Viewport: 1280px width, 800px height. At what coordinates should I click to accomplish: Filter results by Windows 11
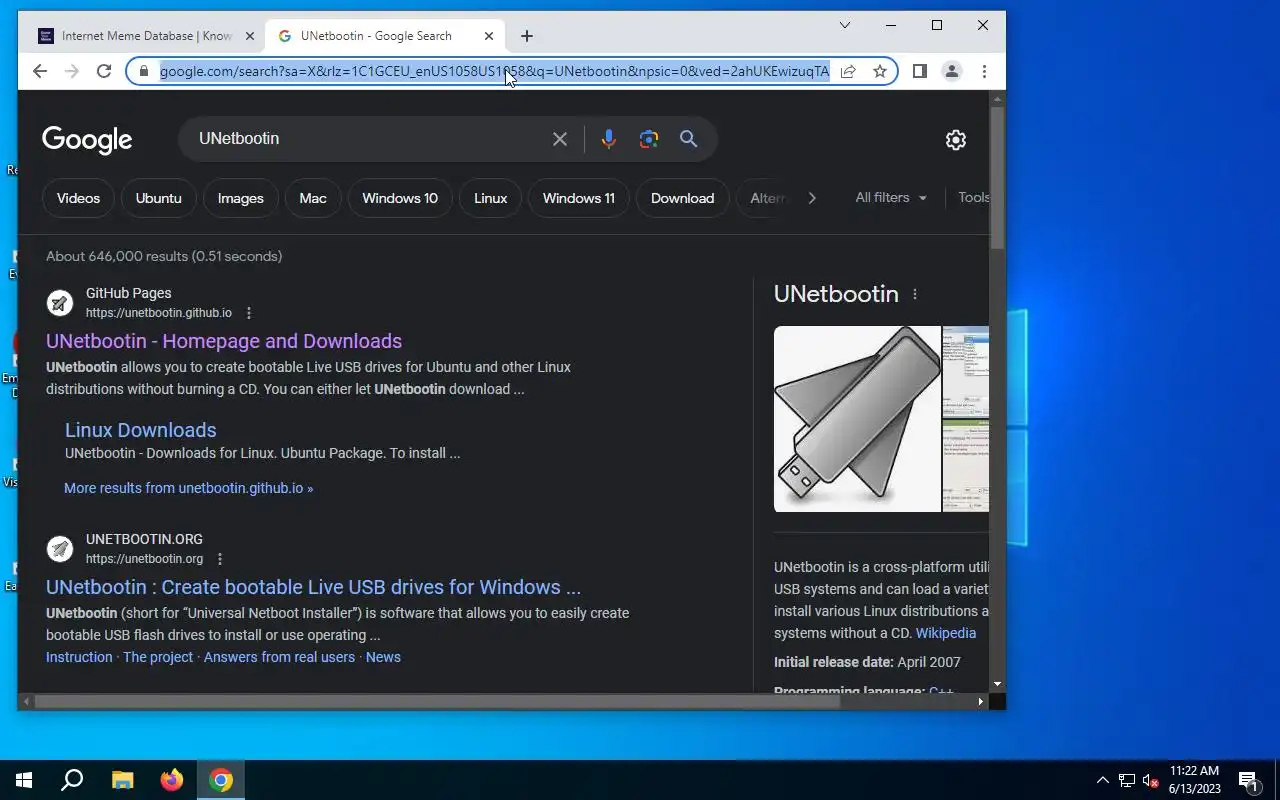(x=579, y=198)
